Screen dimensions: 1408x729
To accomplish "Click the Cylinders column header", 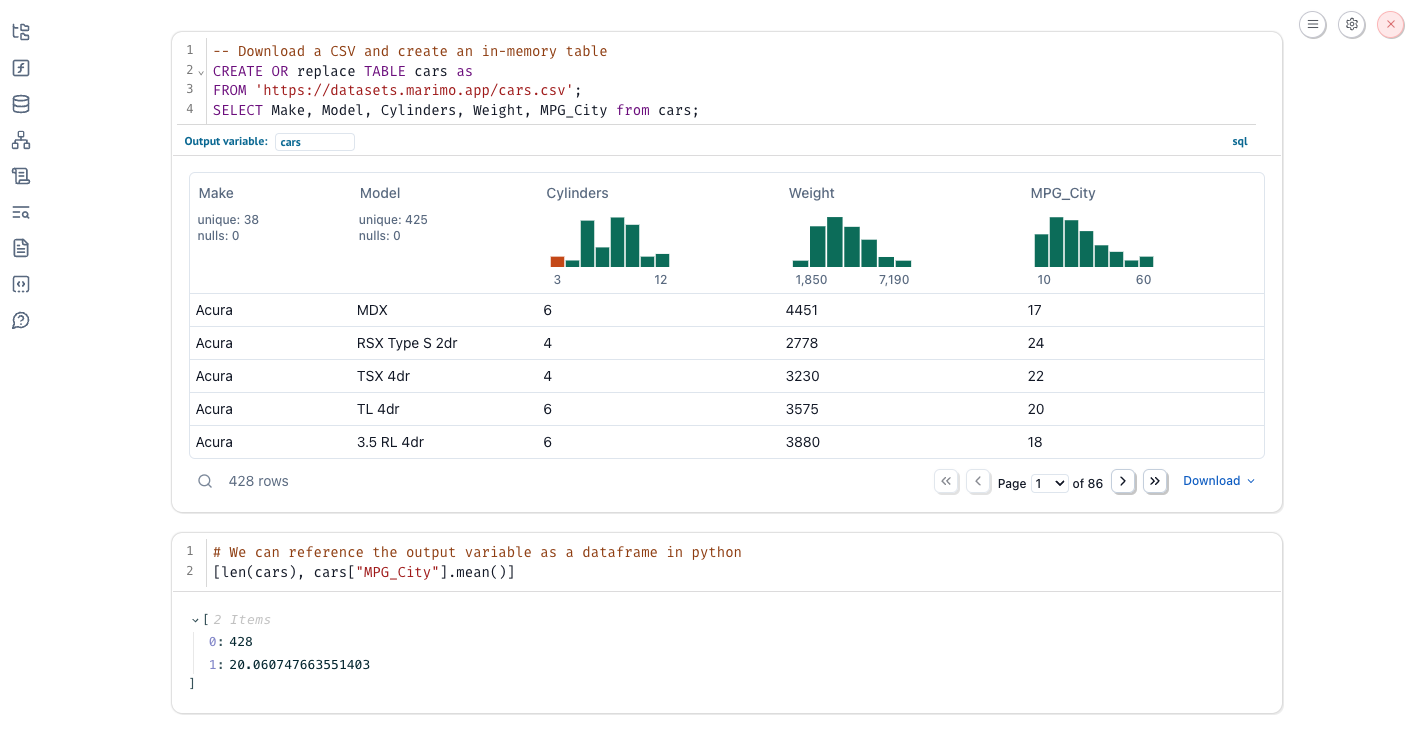I will (x=577, y=193).
